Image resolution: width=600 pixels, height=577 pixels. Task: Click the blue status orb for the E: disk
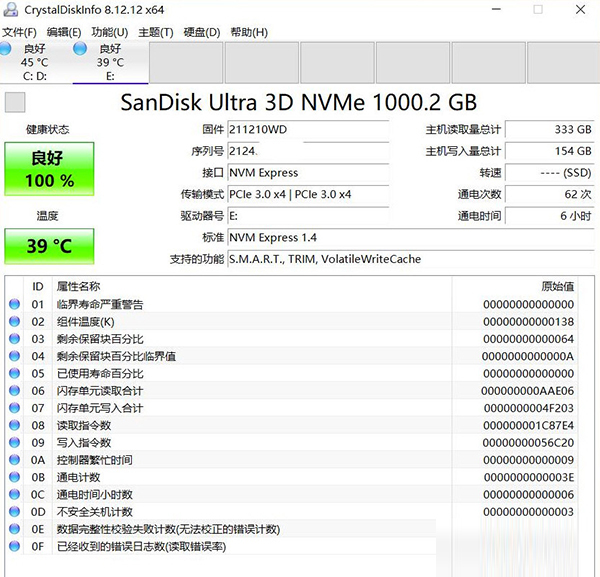pos(78,48)
